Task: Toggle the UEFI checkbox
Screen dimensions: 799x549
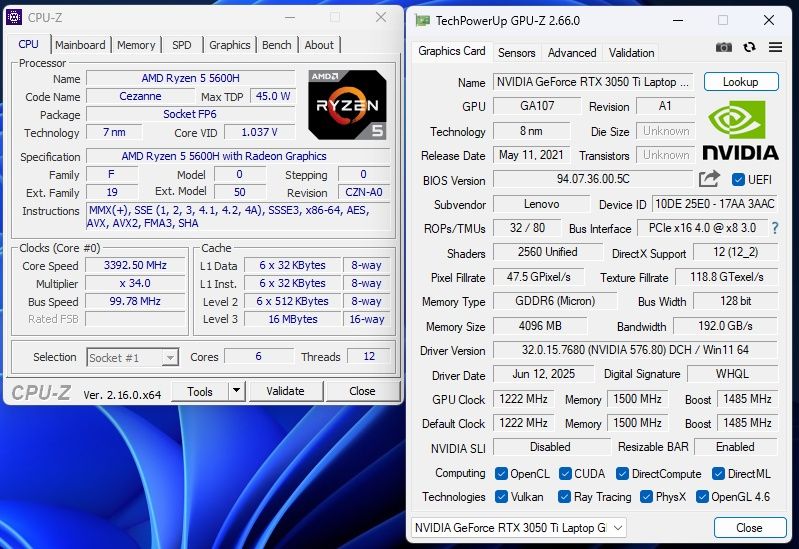Action: click(738, 179)
